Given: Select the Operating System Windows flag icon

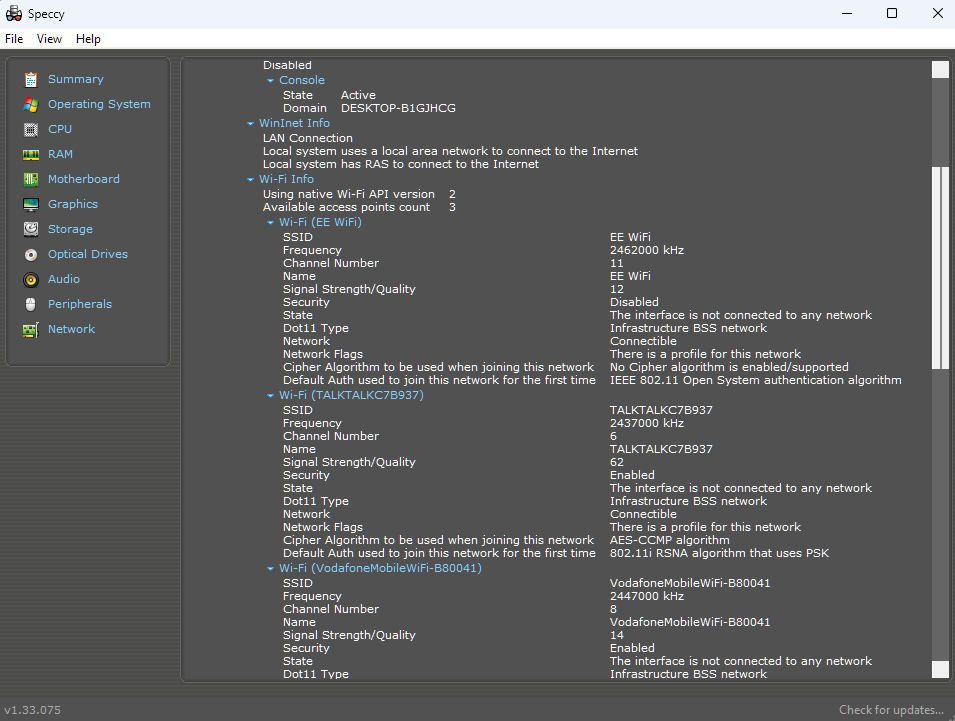Looking at the screenshot, I should pyautogui.click(x=31, y=105).
